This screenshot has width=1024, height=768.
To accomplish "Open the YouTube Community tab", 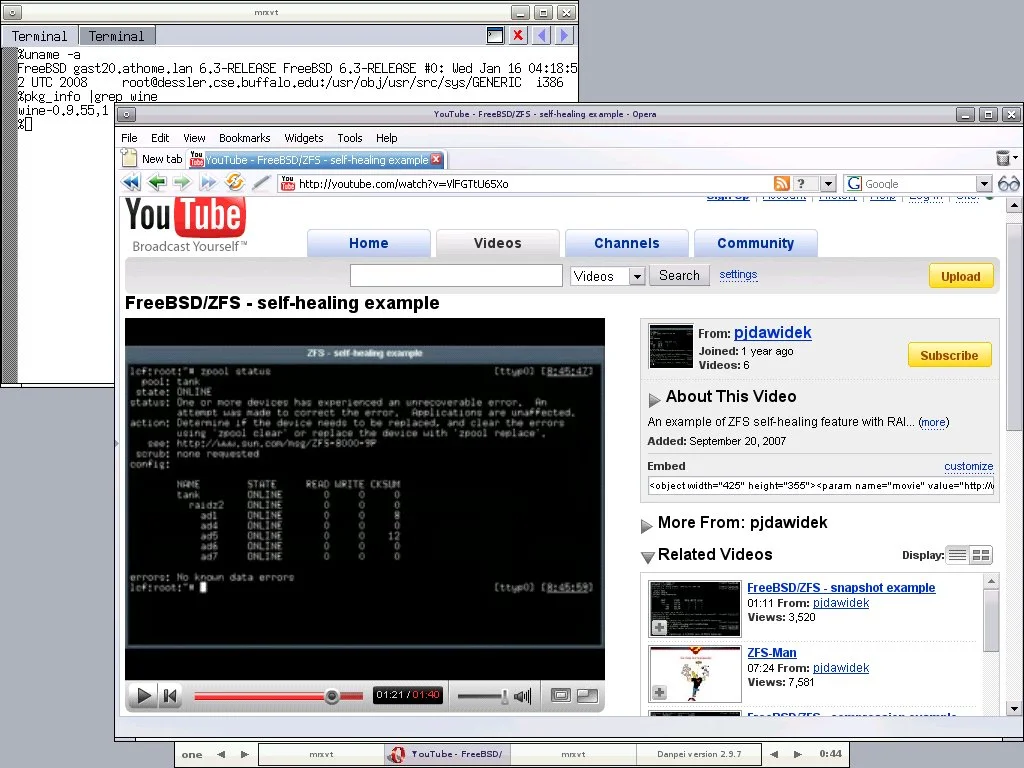I will 756,243.
